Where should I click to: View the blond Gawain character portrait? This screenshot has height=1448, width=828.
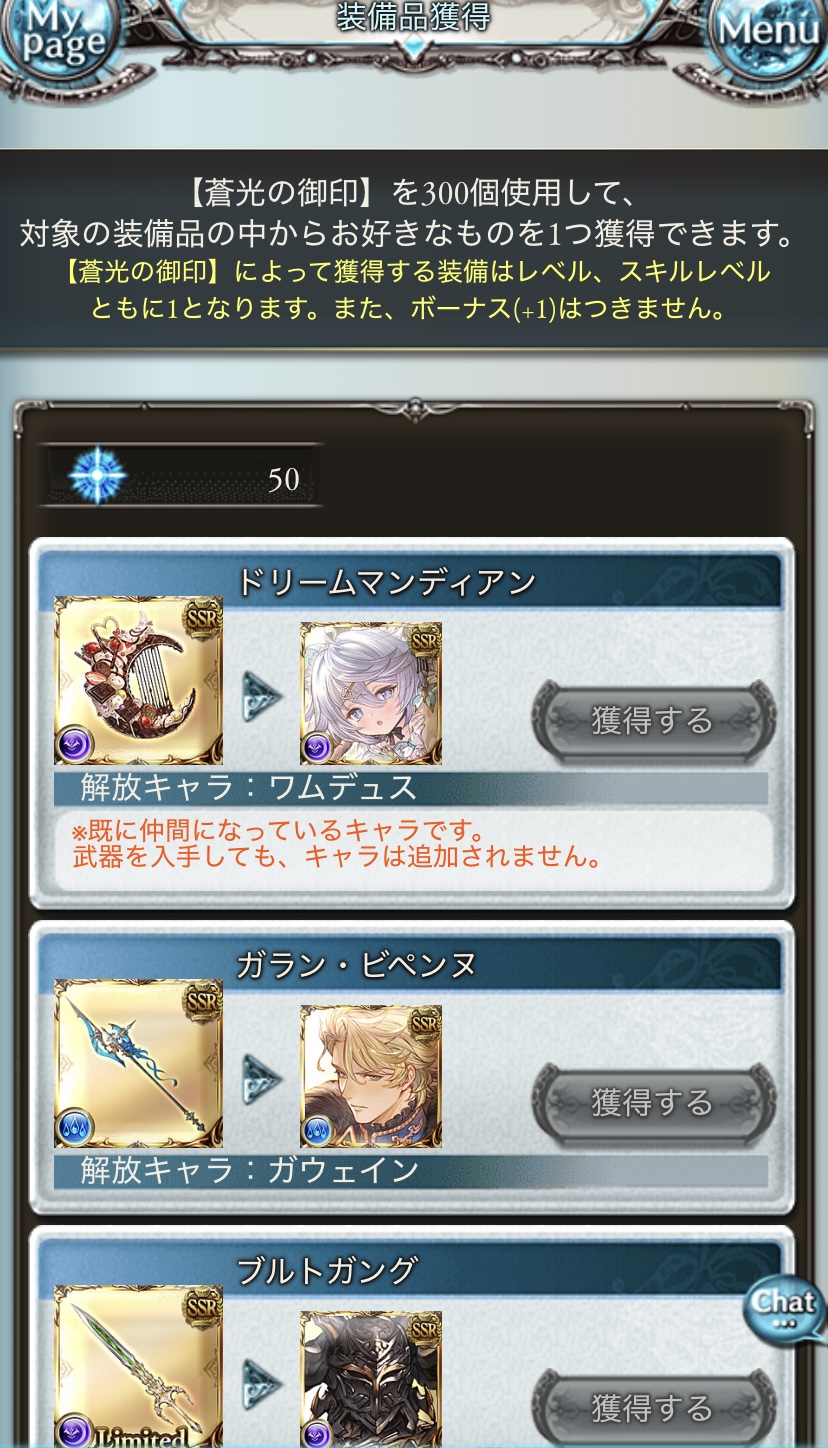click(371, 1076)
